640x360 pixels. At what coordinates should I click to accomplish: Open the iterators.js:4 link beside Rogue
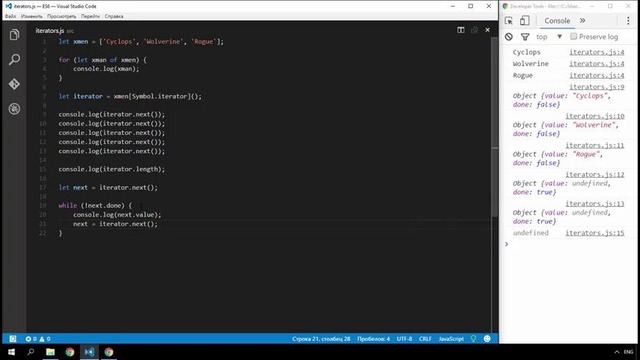point(597,76)
